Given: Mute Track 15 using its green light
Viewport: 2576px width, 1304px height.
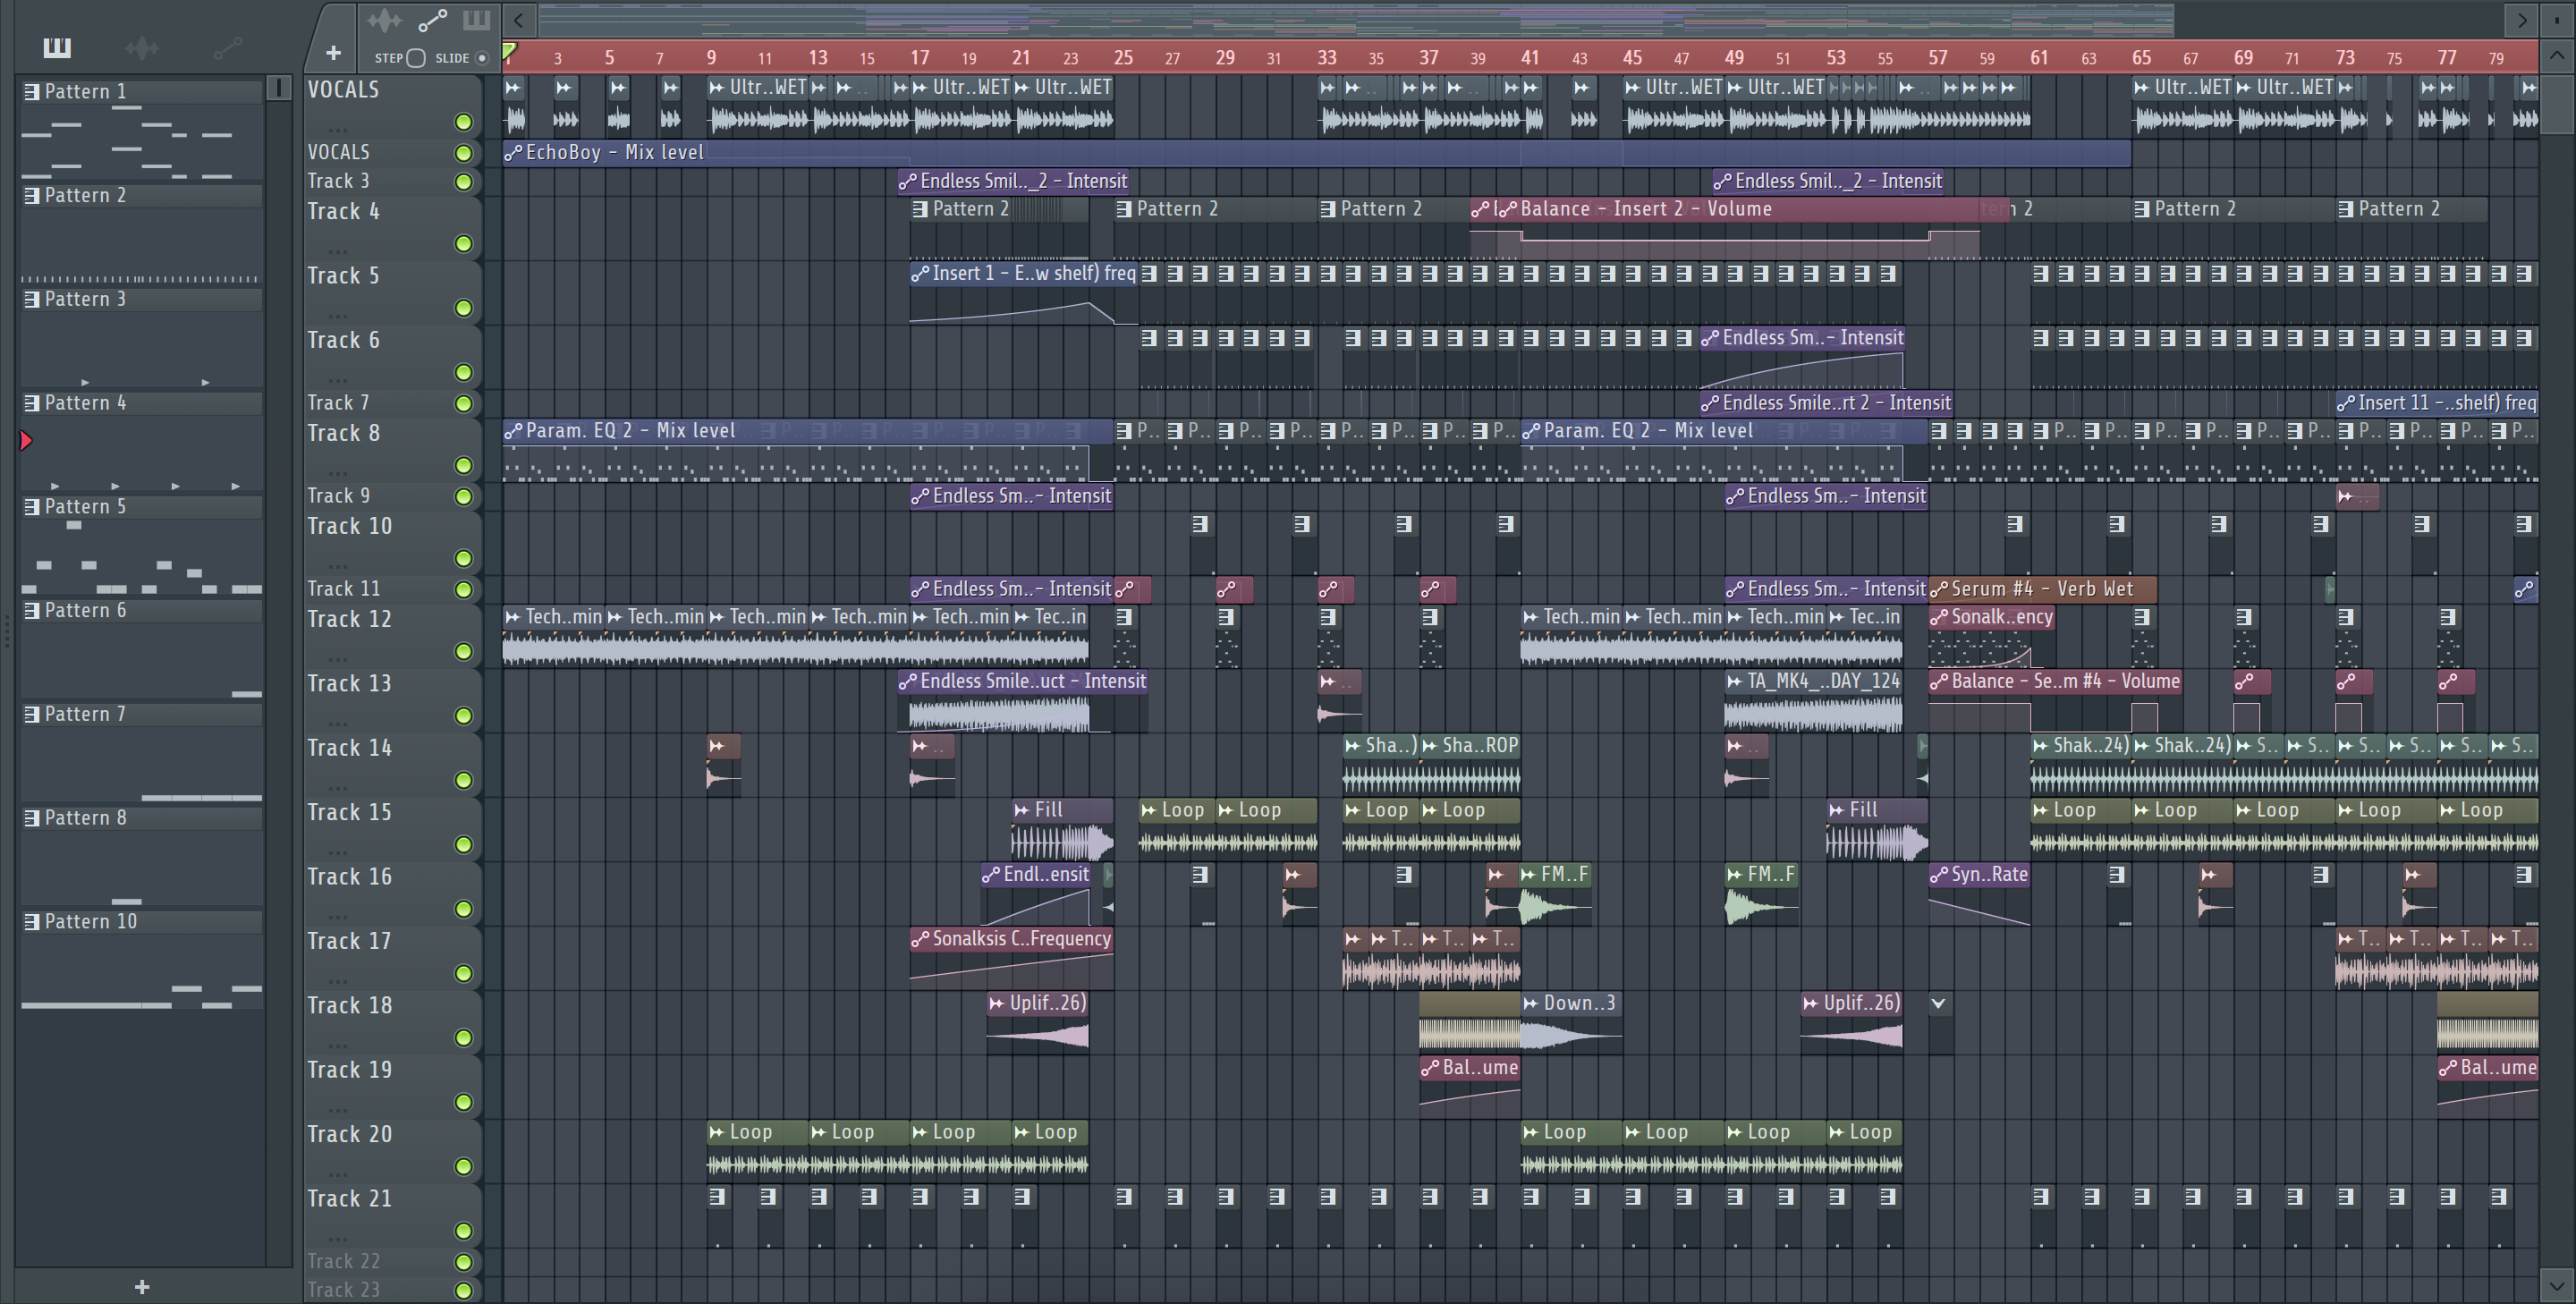Looking at the screenshot, I should pos(463,844).
